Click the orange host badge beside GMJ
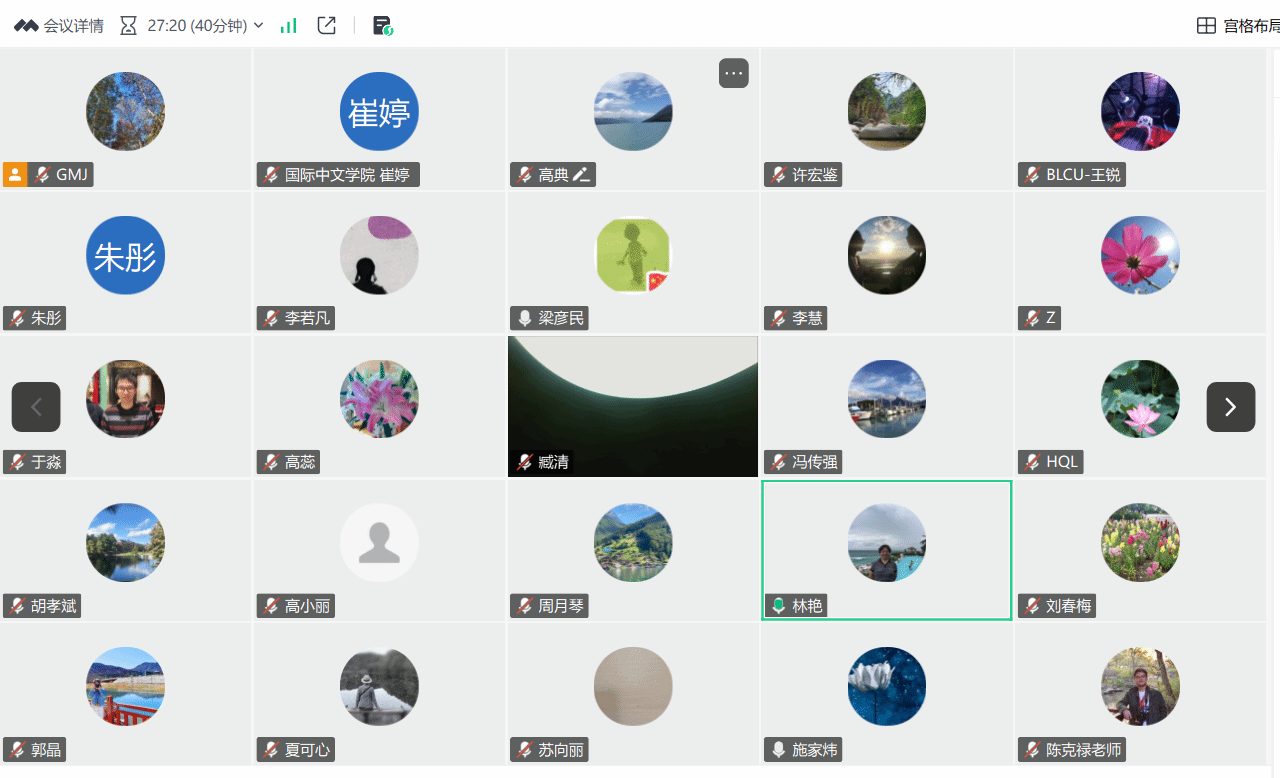The image size is (1280, 778). pos(15,175)
